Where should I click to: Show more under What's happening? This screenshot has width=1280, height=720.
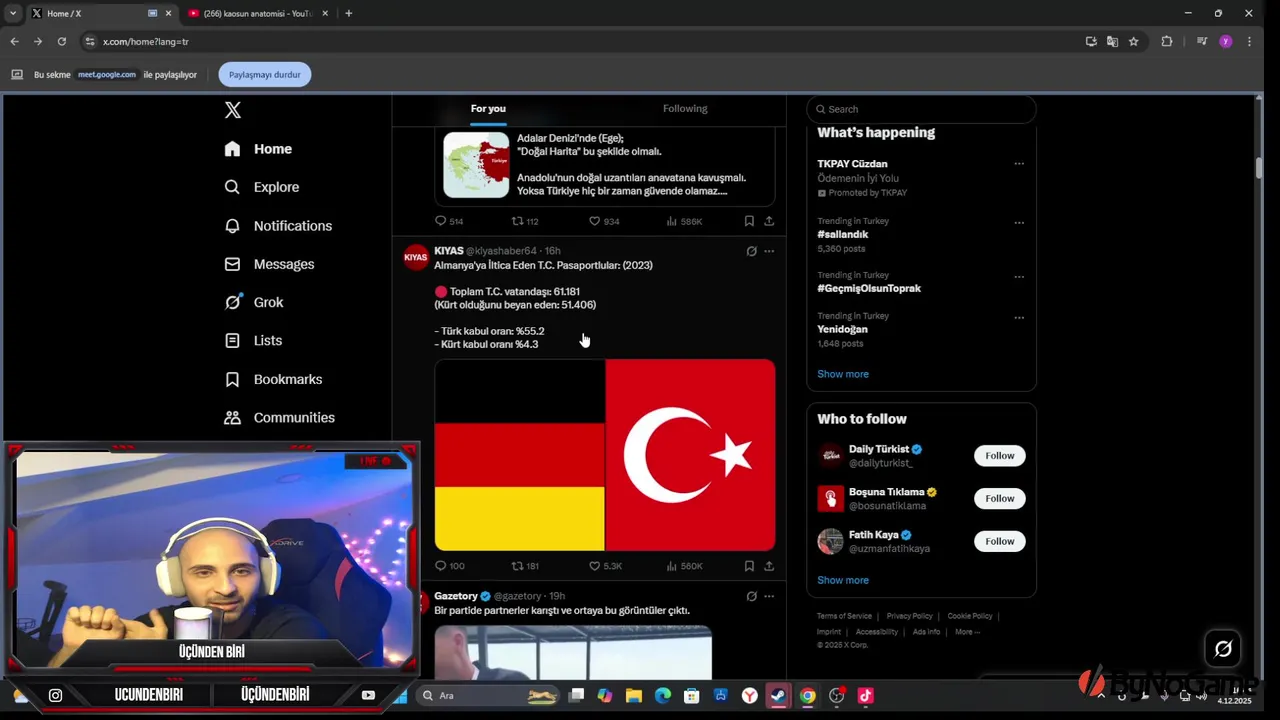[x=843, y=374]
